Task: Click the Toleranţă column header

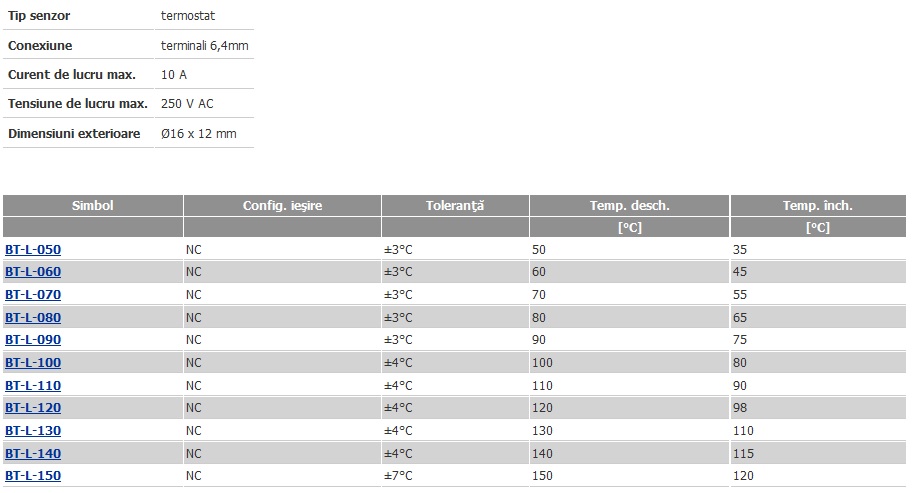Action: click(455, 205)
